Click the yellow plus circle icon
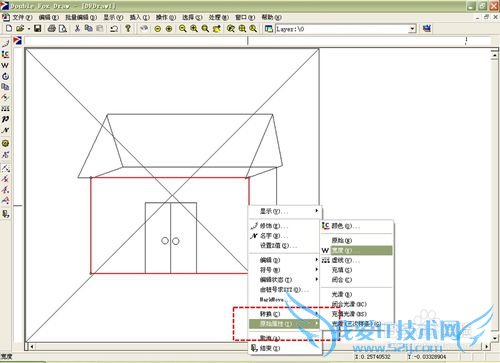The width and height of the screenshot is (500, 363). pyautogui.click(x=169, y=29)
